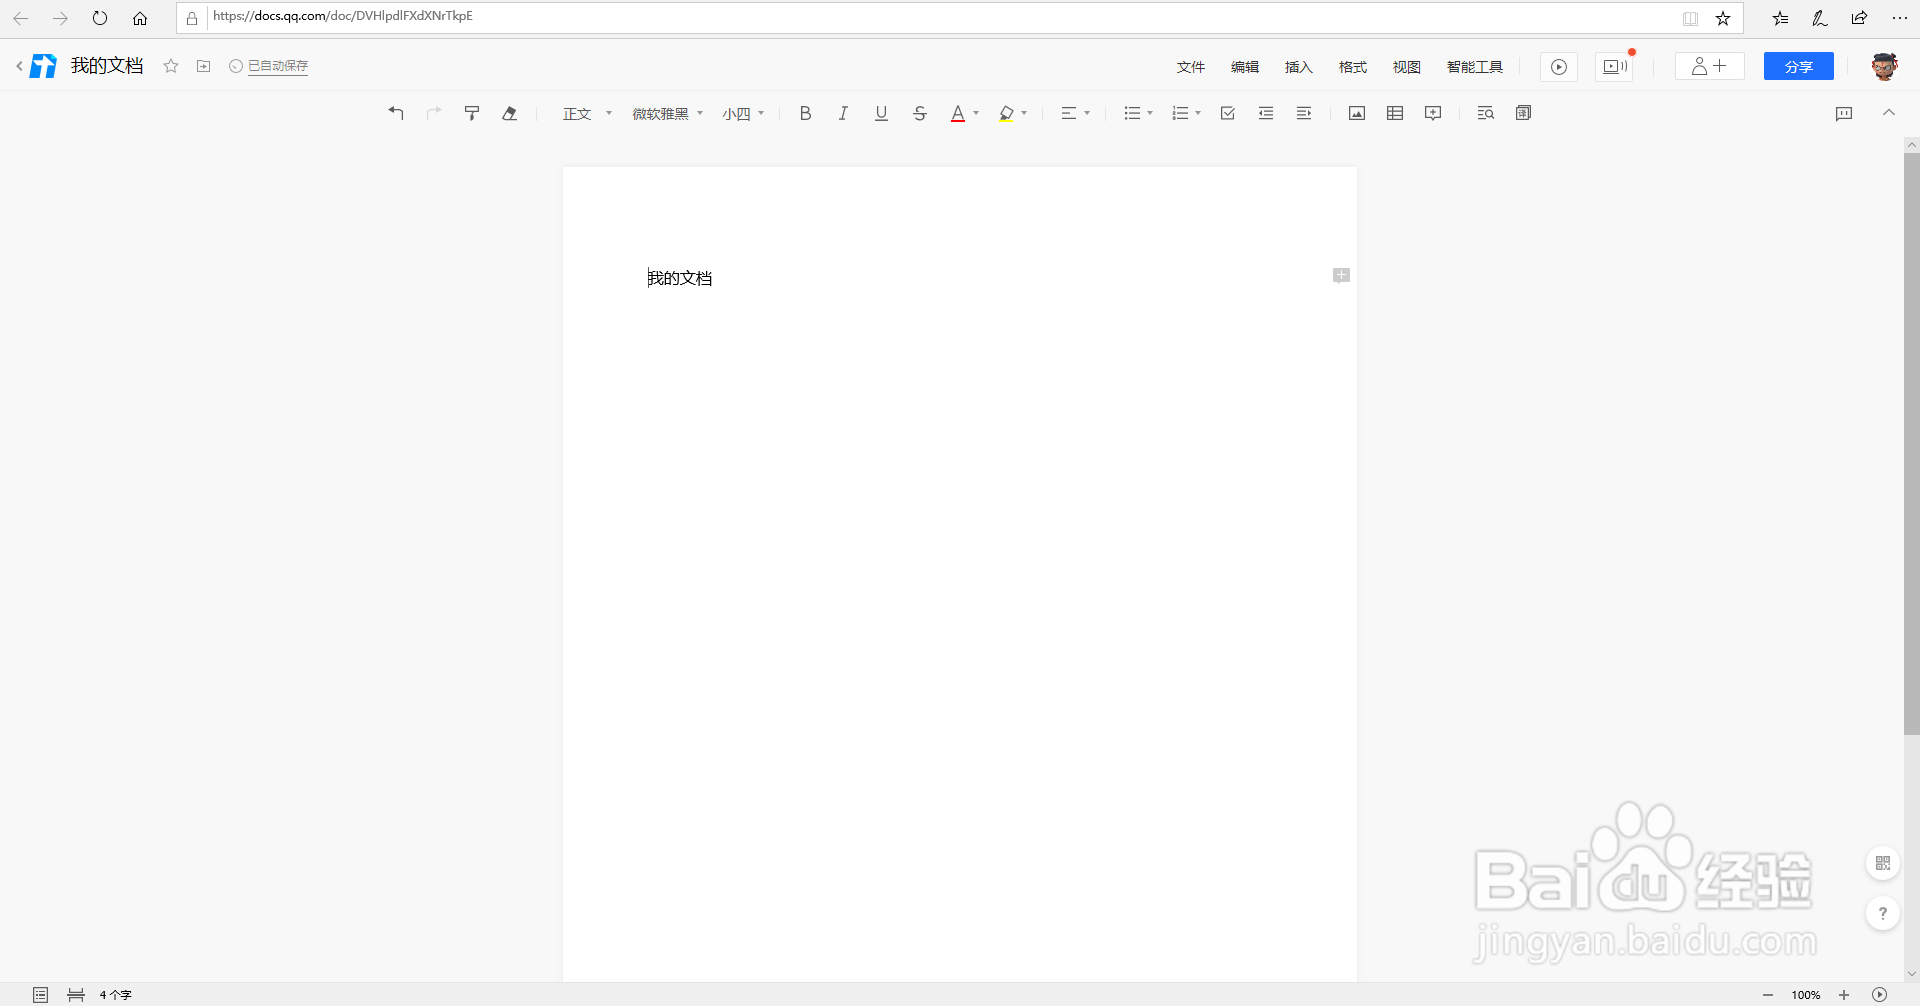Open the 文件 menu
The width and height of the screenshot is (1920, 1006).
tap(1191, 67)
